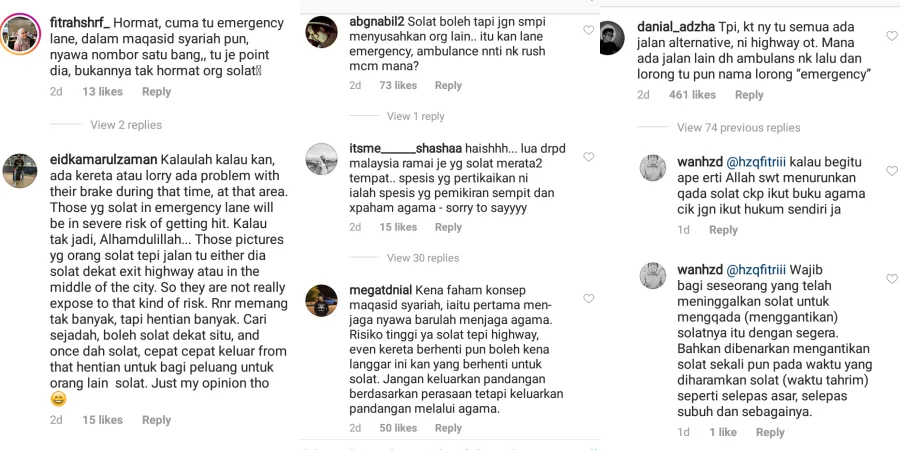Open megatdnial username profile link
Image resolution: width=900 pixels, height=450 pixels.
380,290
